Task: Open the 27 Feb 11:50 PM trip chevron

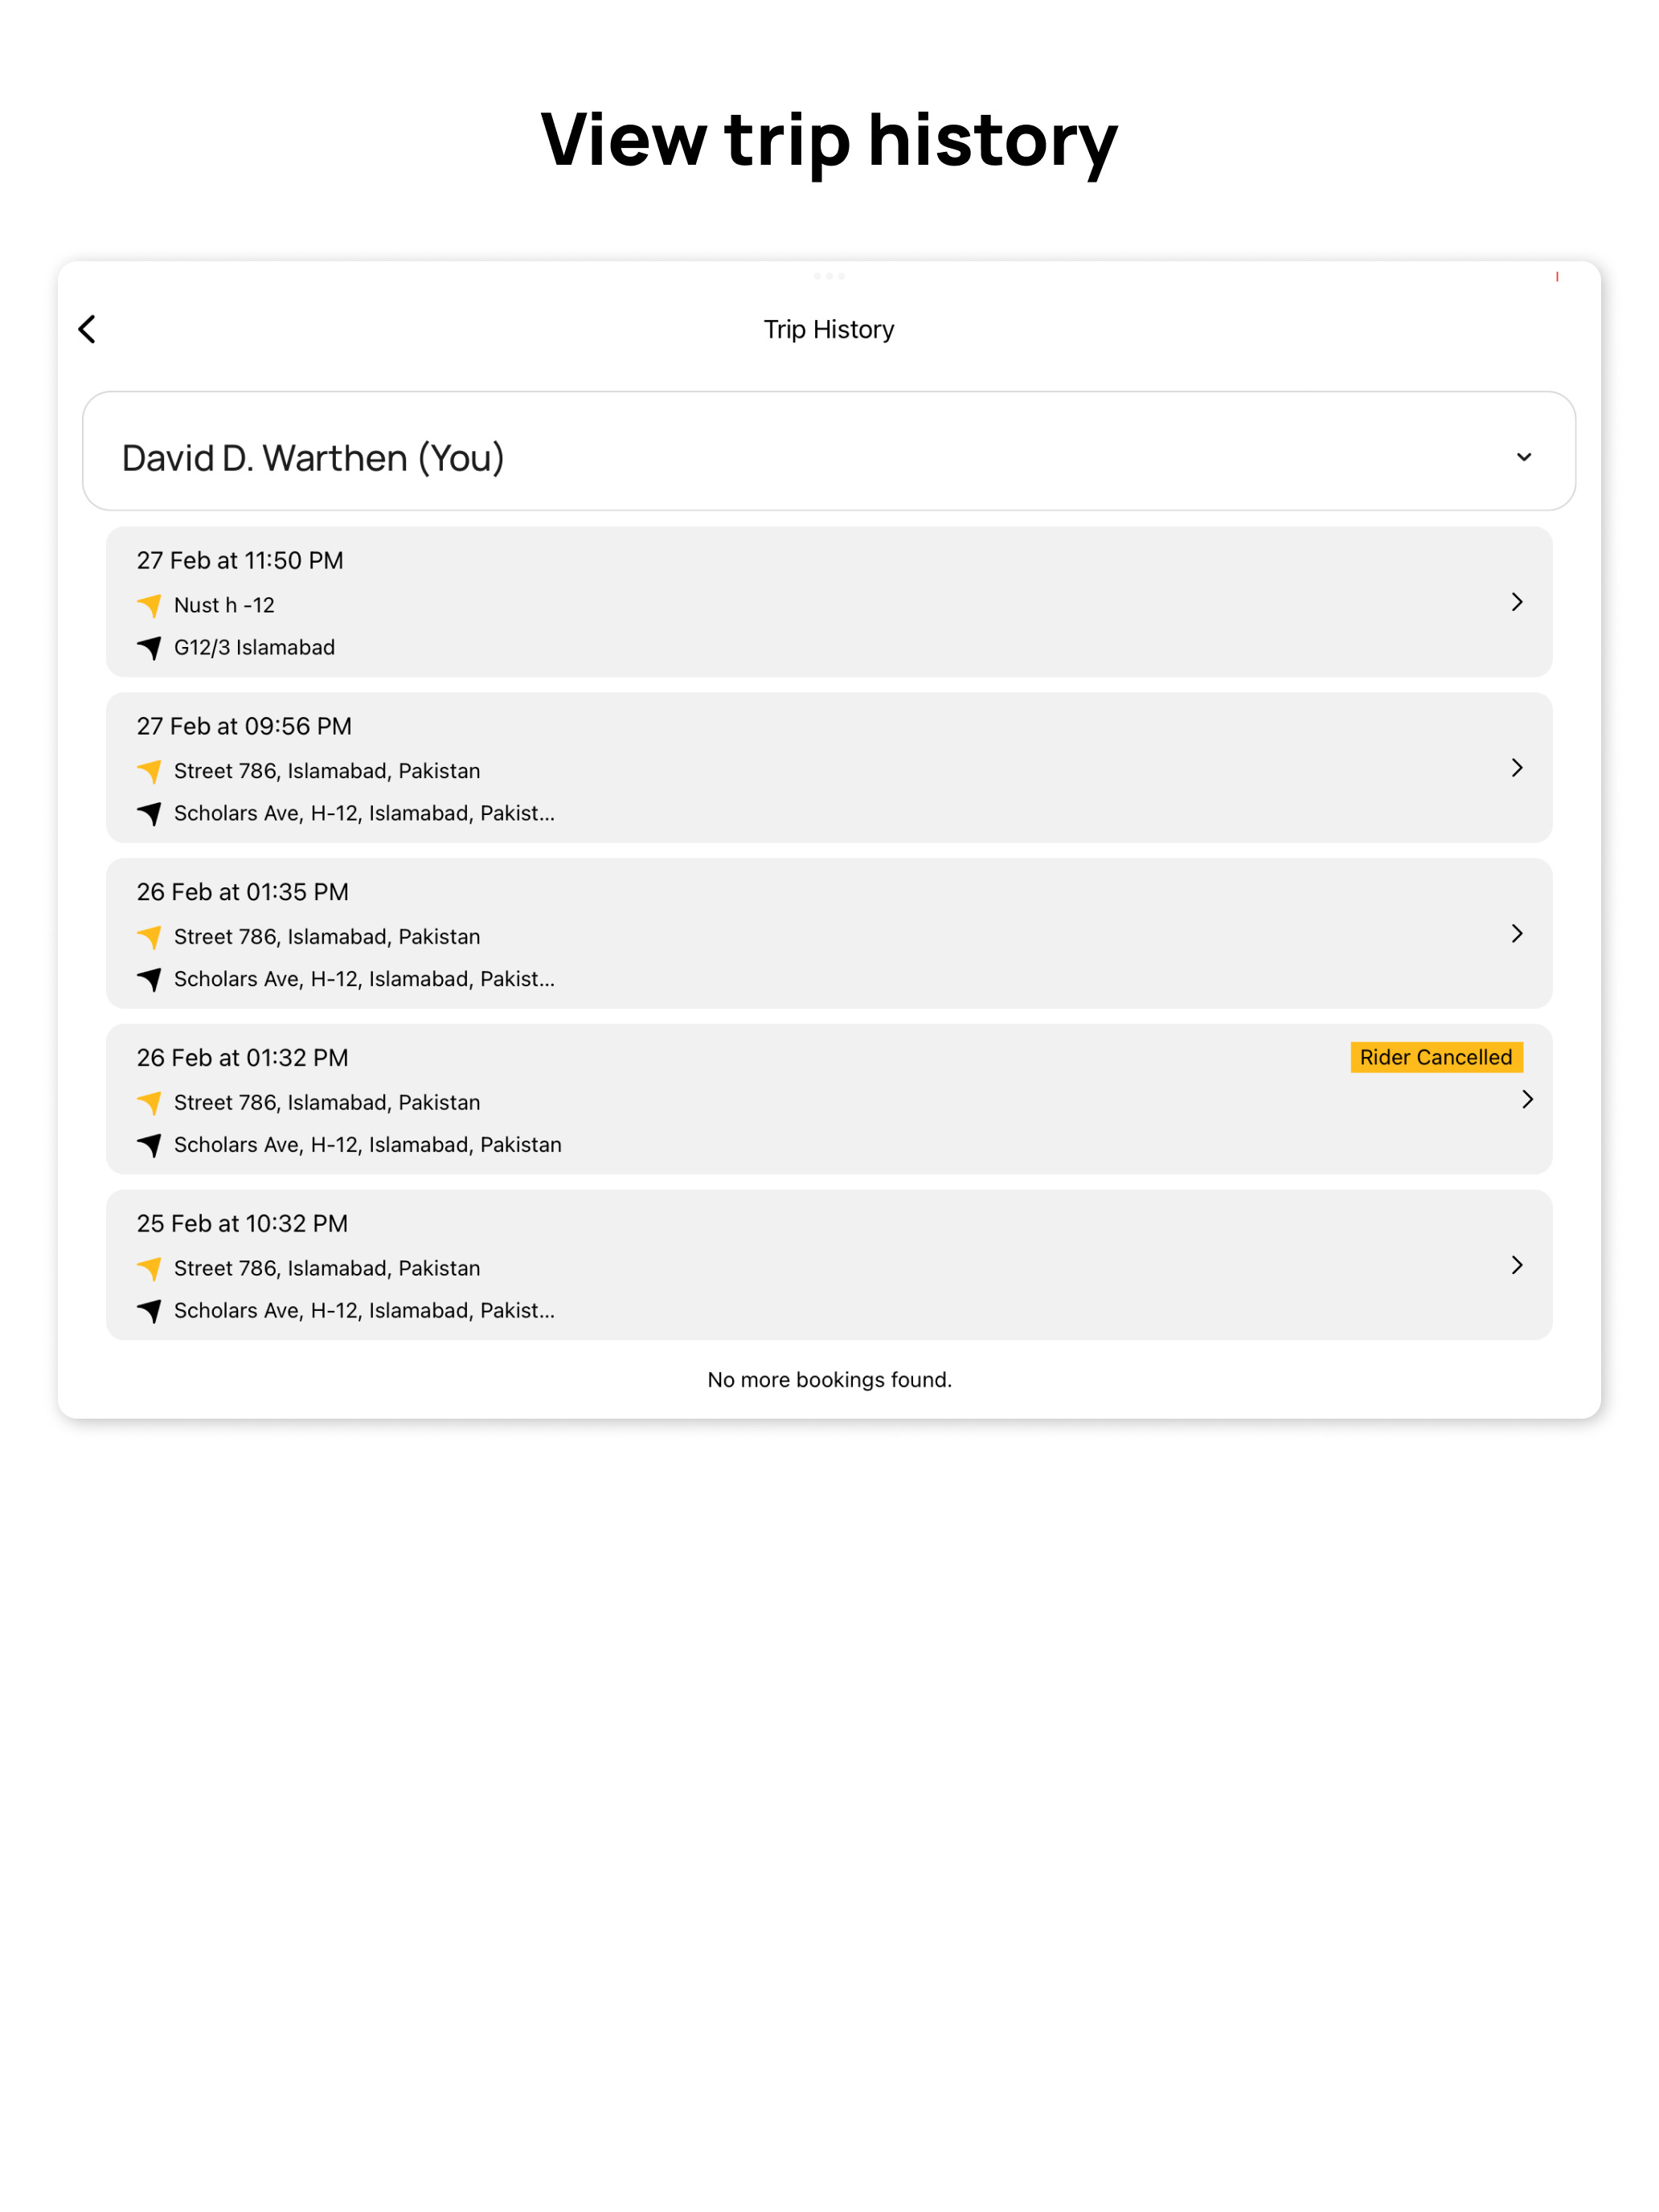Action: point(1517,602)
